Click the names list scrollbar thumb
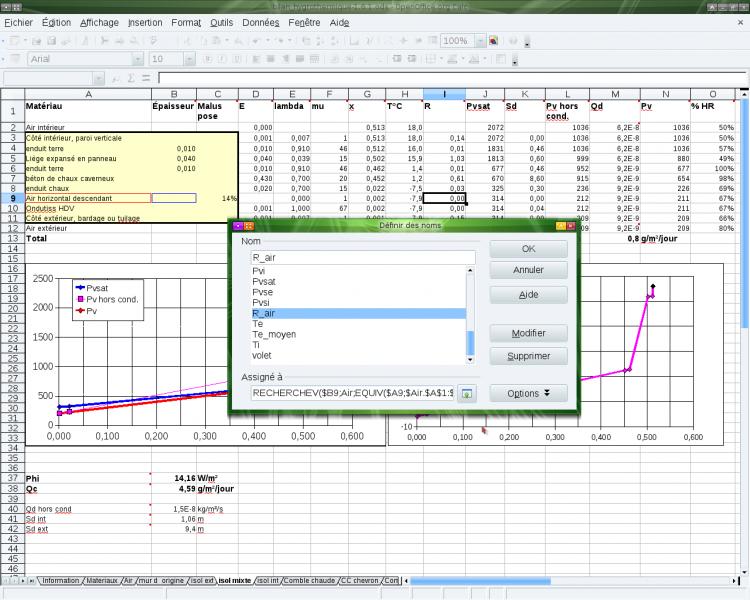This screenshot has height=600, width=750. pyautogui.click(x=470, y=343)
